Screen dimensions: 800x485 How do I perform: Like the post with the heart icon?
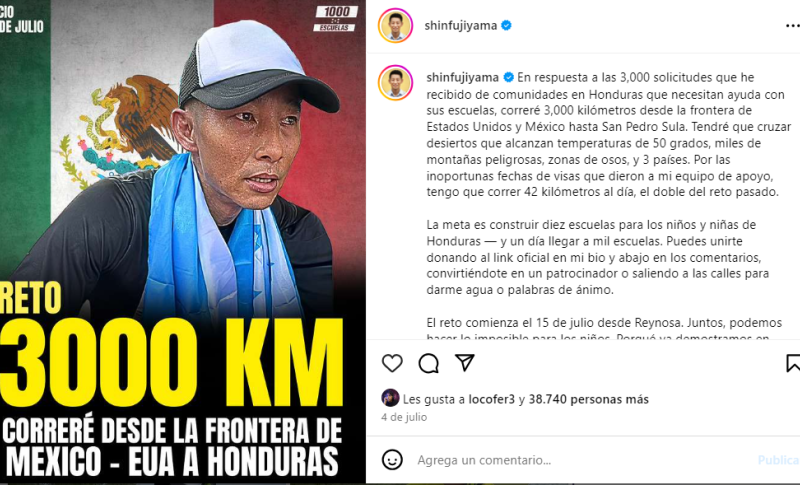point(392,363)
